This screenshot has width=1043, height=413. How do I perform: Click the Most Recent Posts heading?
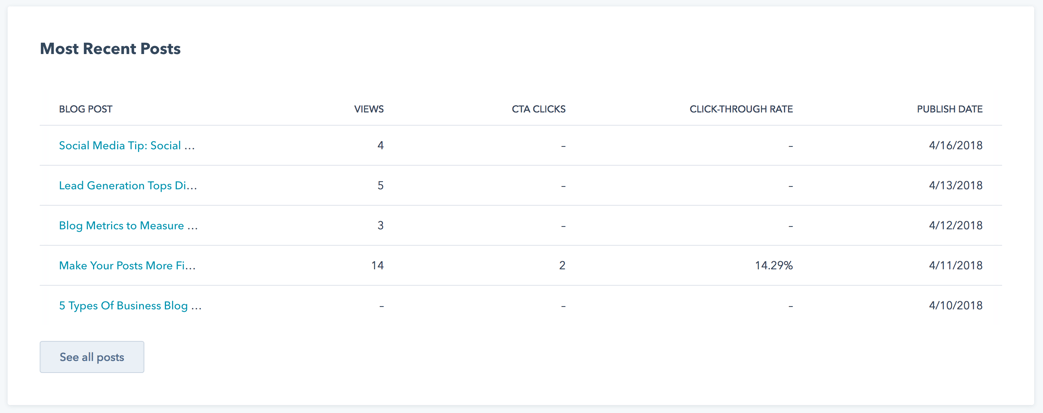pos(110,49)
